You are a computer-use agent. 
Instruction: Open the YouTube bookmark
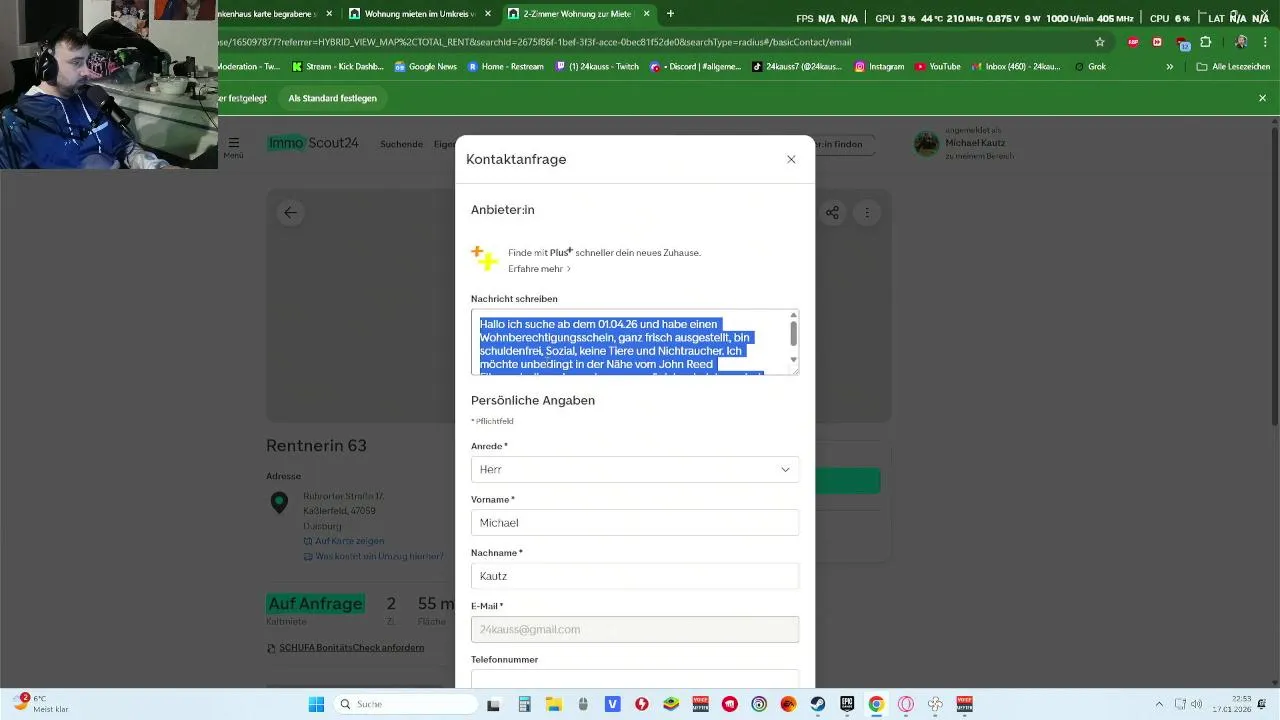(x=937, y=67)
